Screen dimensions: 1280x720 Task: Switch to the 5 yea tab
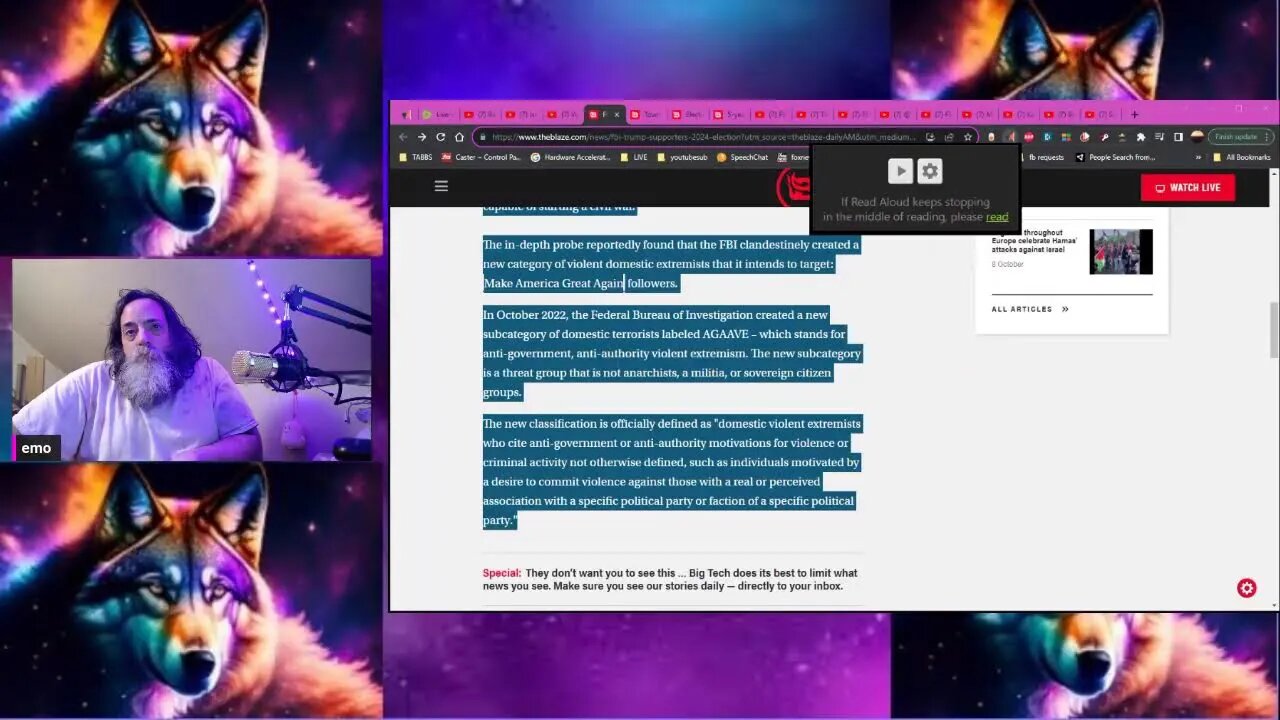coord(729,114)
